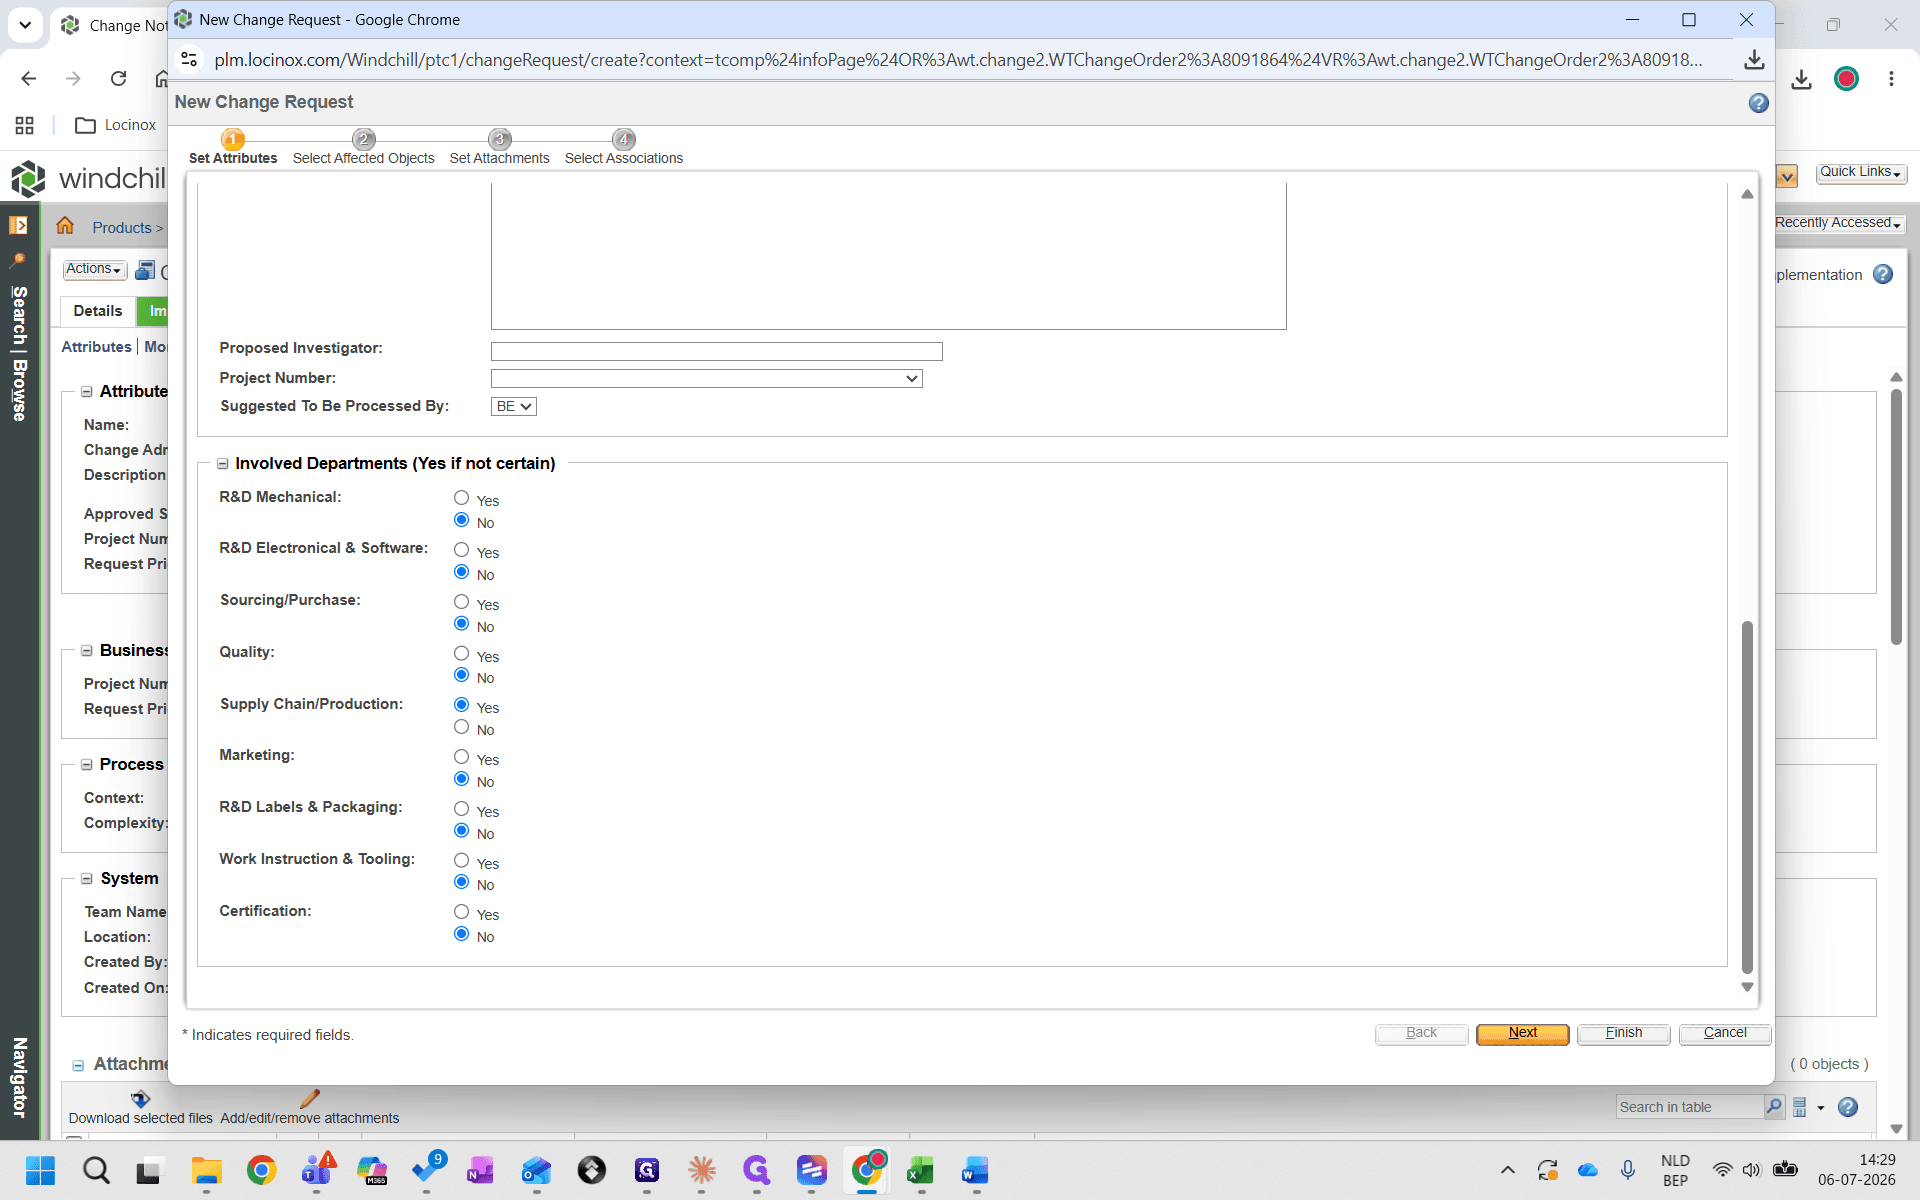The image size is (1920, 1200).
Task: Select Yes for Quality
Action: 461,654
